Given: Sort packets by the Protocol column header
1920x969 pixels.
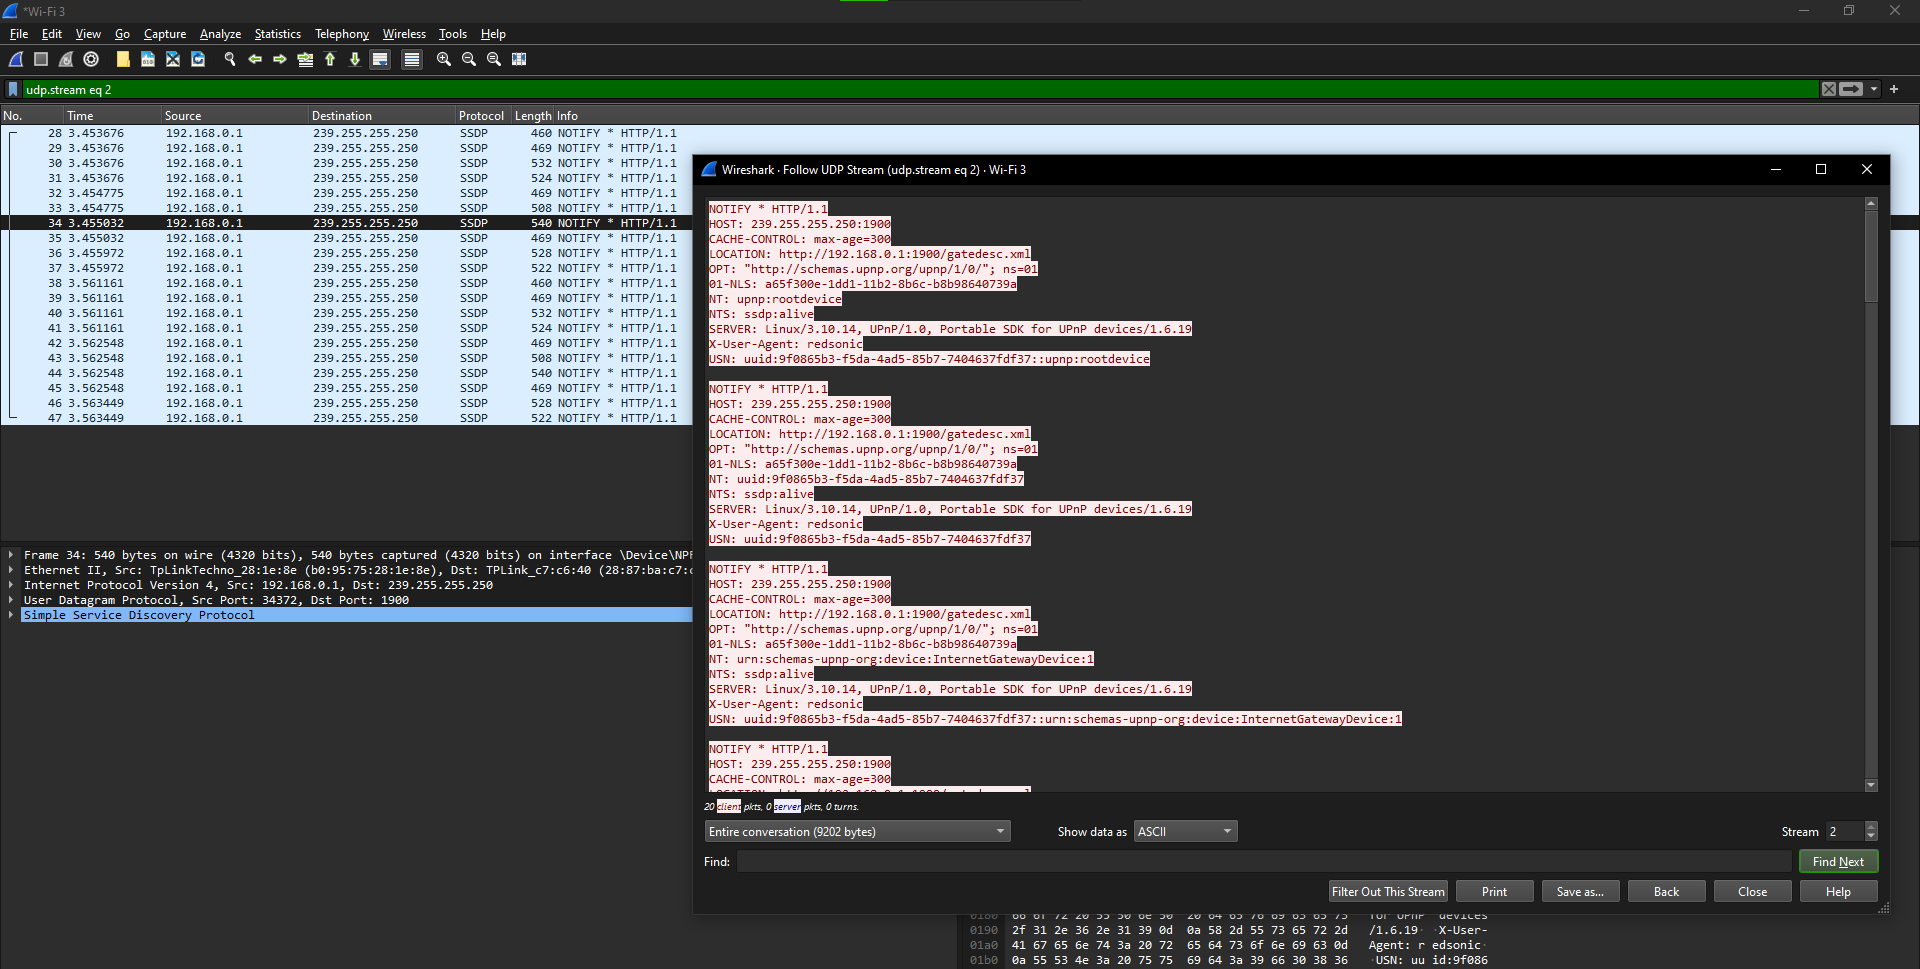Looking at the screenshot, I should pos(482,116).
